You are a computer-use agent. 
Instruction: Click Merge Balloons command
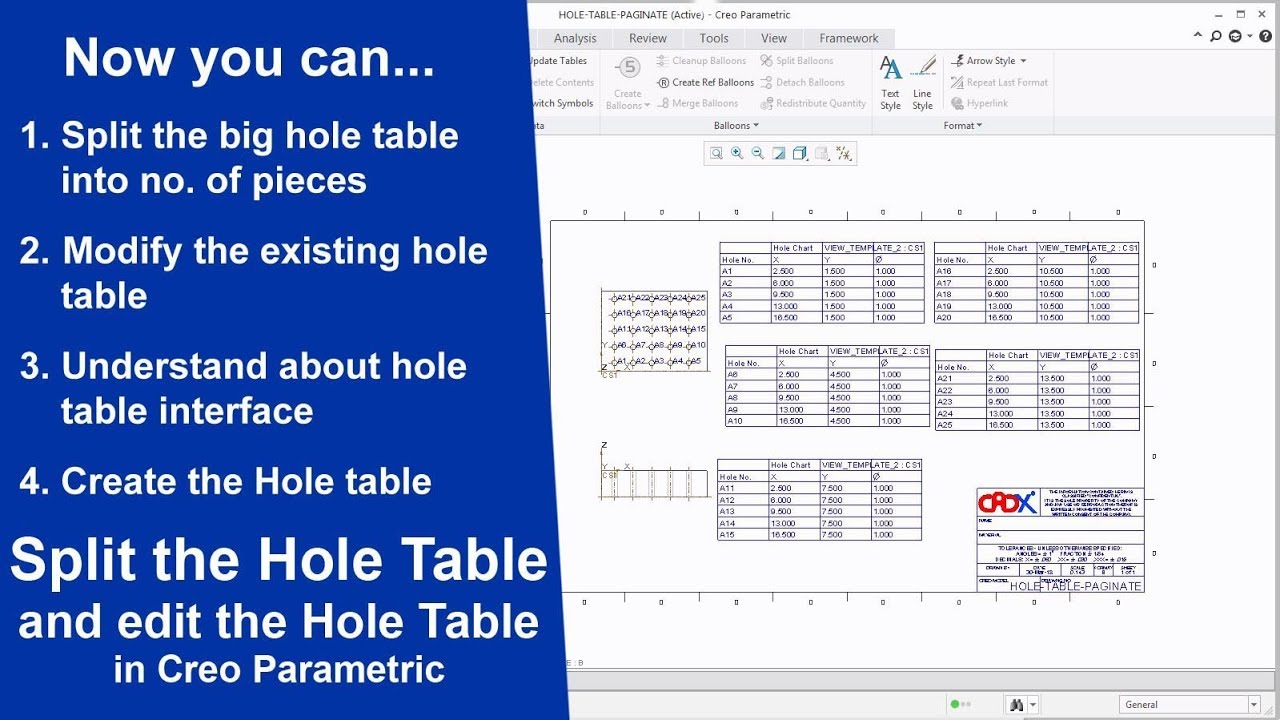[x=697, y=104]
